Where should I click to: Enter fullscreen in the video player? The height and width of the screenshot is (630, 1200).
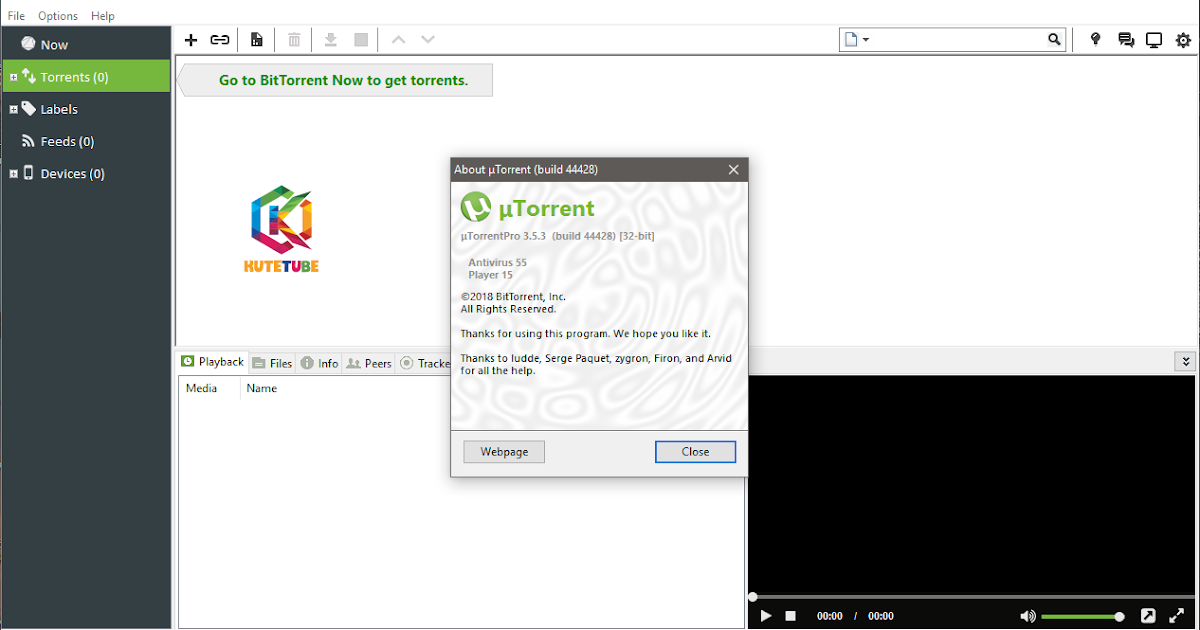1177,616
